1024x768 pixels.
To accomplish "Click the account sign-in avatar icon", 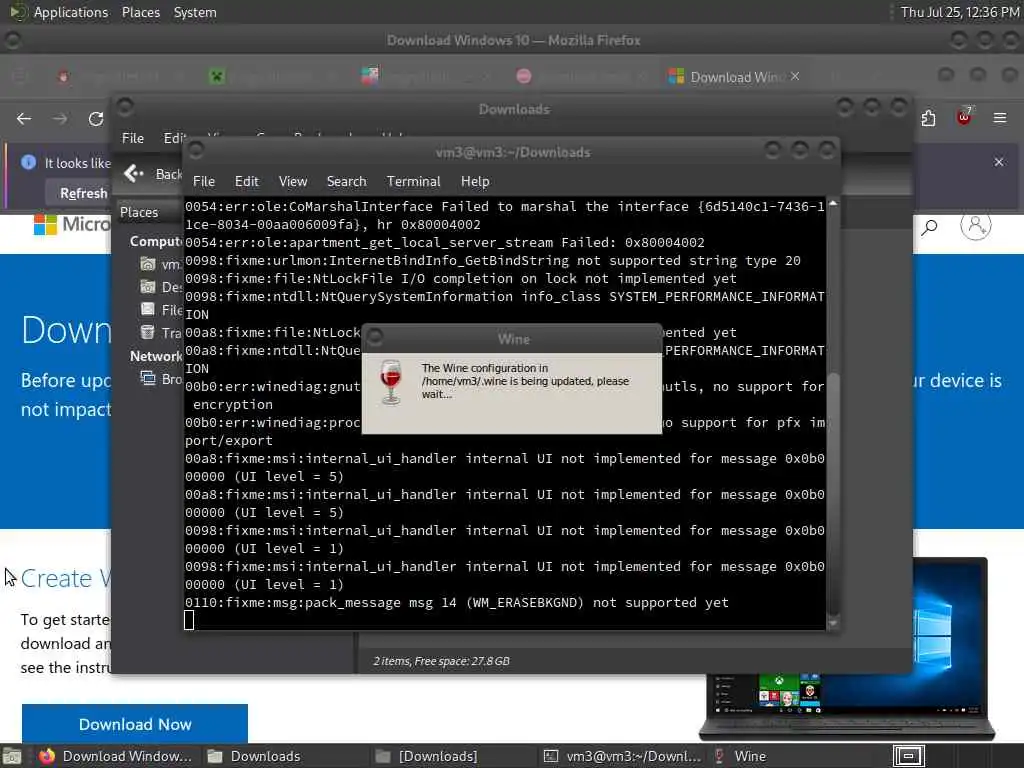I will (975, 225).
